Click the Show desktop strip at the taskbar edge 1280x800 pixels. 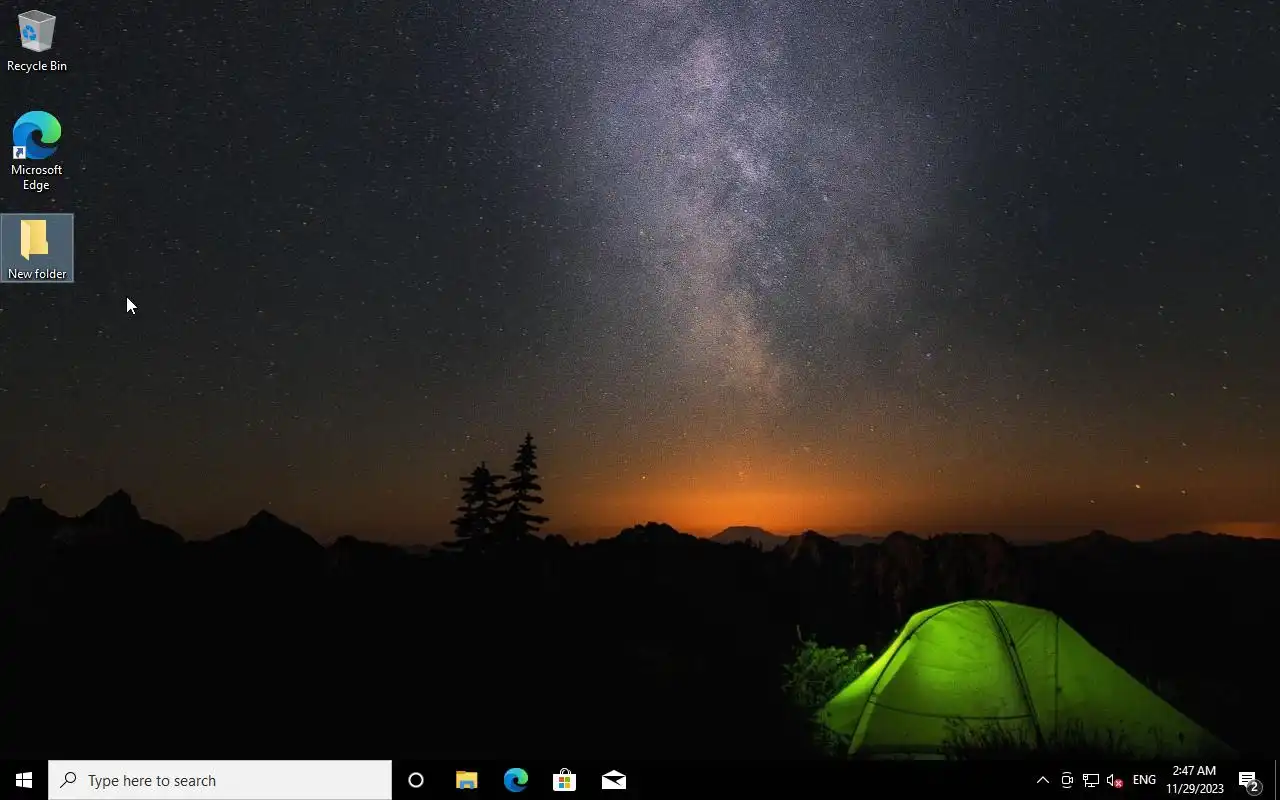tap(1277, 780)
